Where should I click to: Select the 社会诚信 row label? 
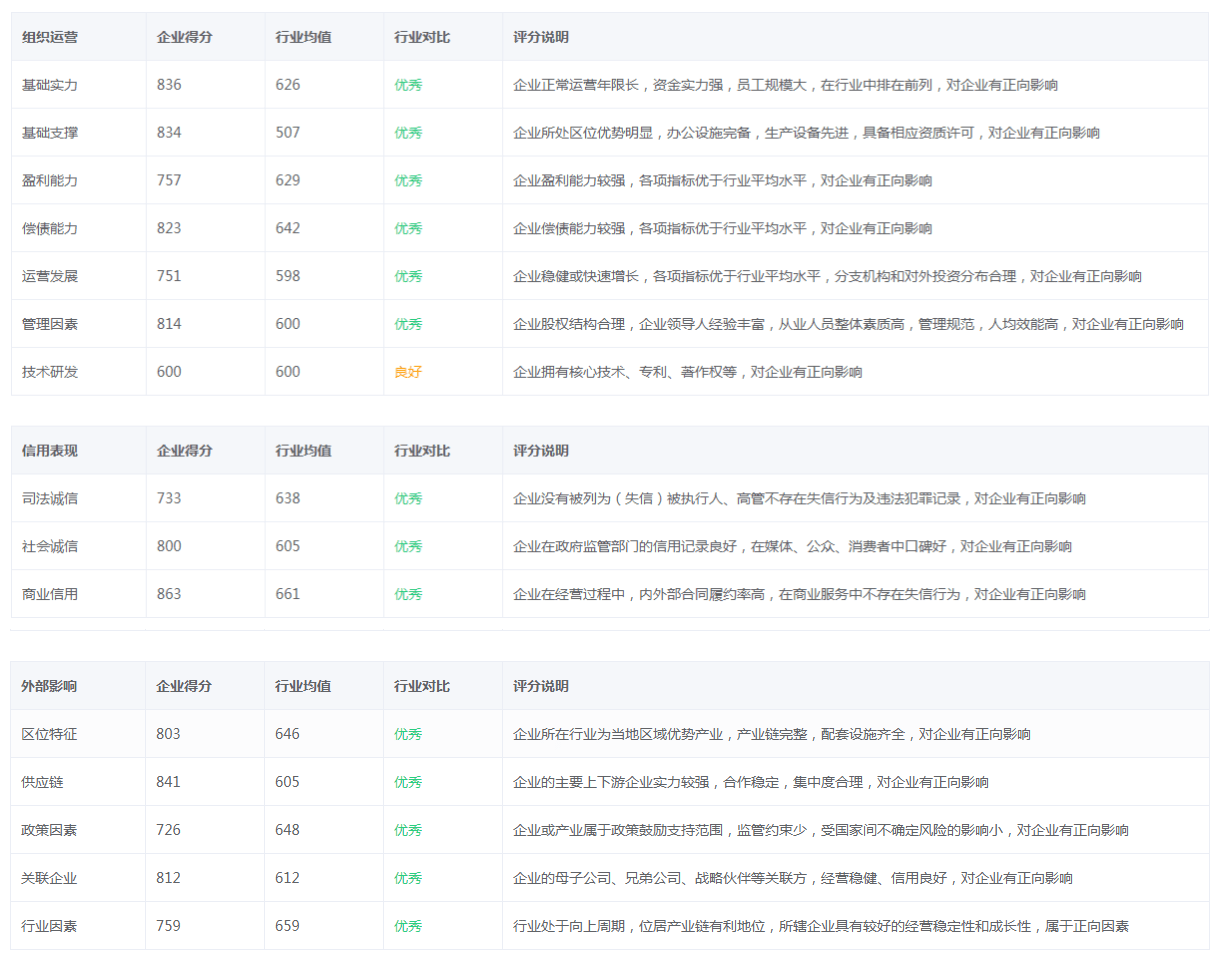pyautogui.click(x=50, y=547)
